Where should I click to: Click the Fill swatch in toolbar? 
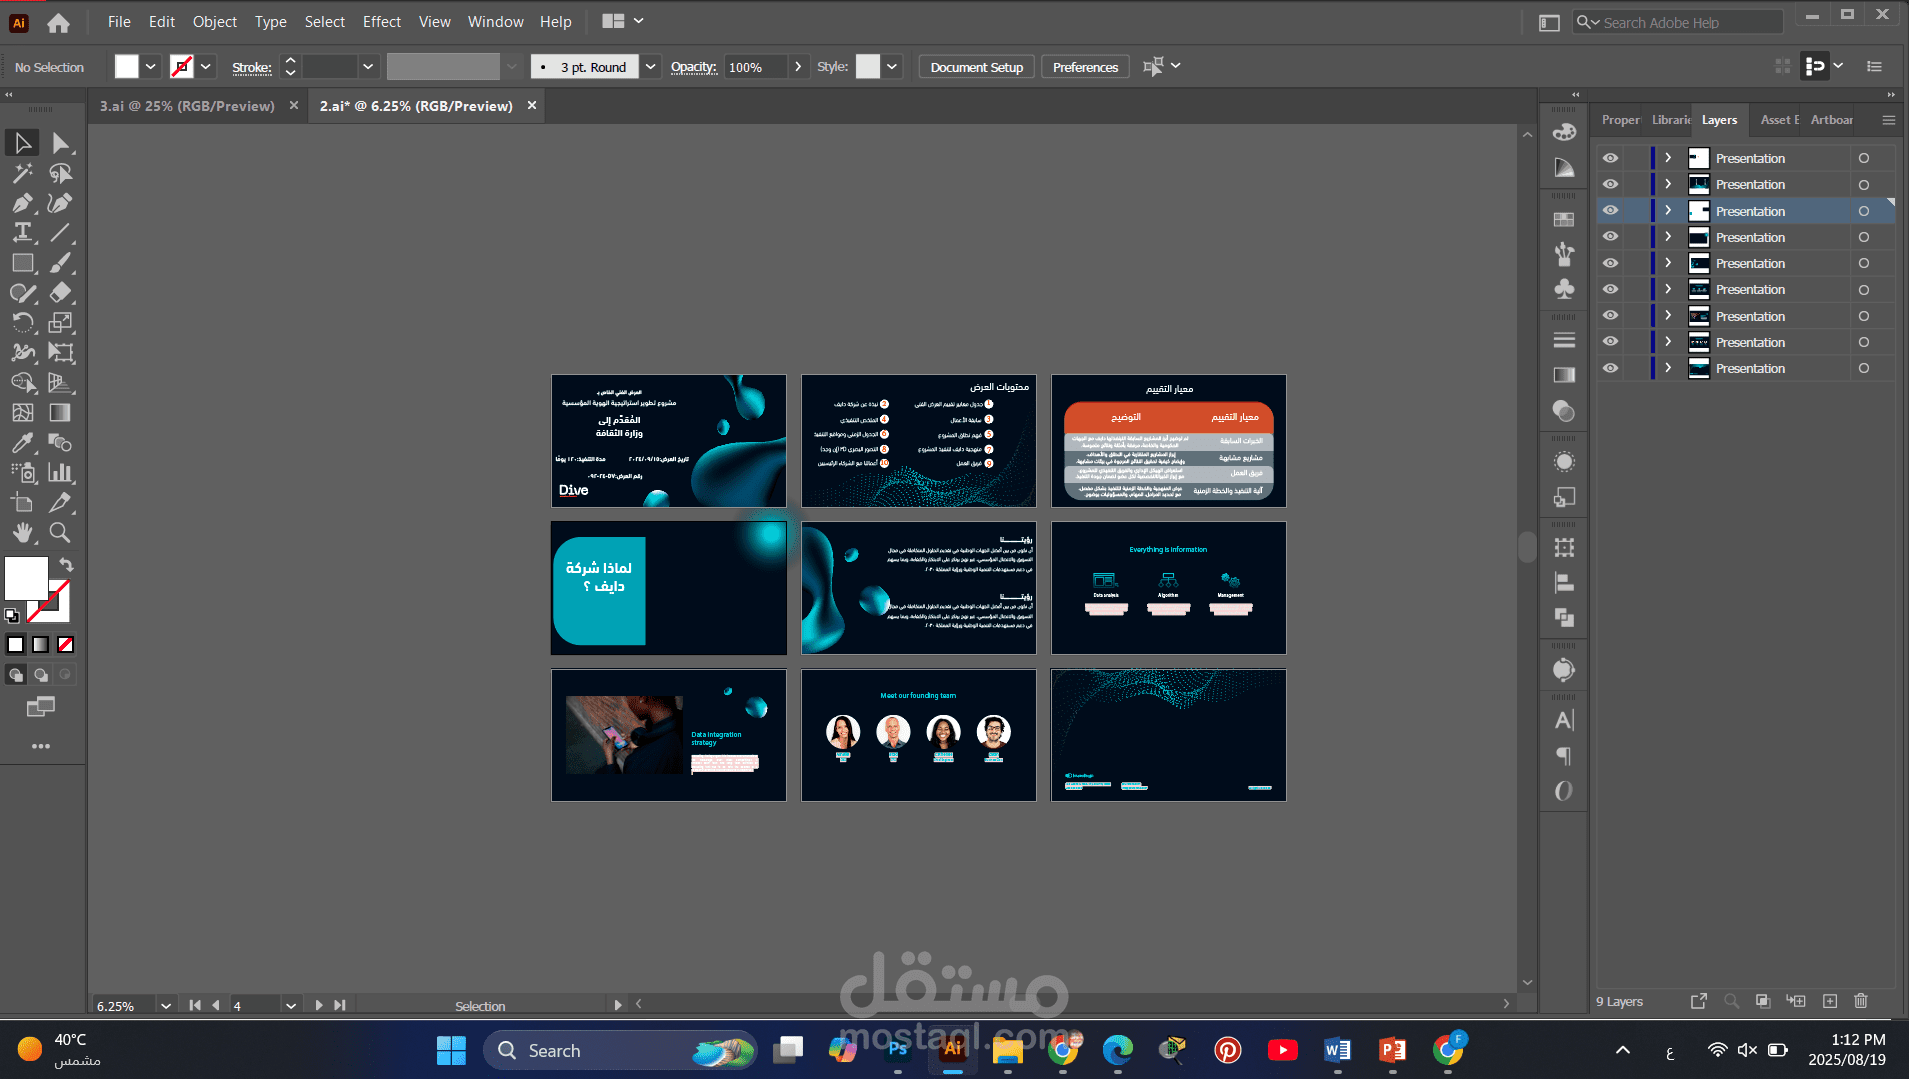[x=26, y=578]
